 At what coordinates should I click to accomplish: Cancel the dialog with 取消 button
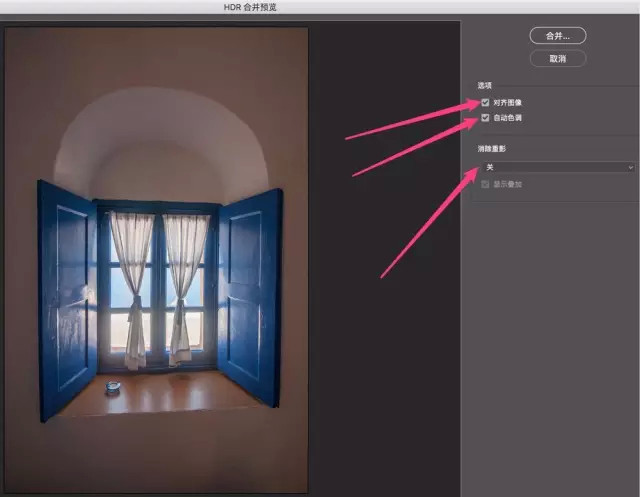point(558,59)
